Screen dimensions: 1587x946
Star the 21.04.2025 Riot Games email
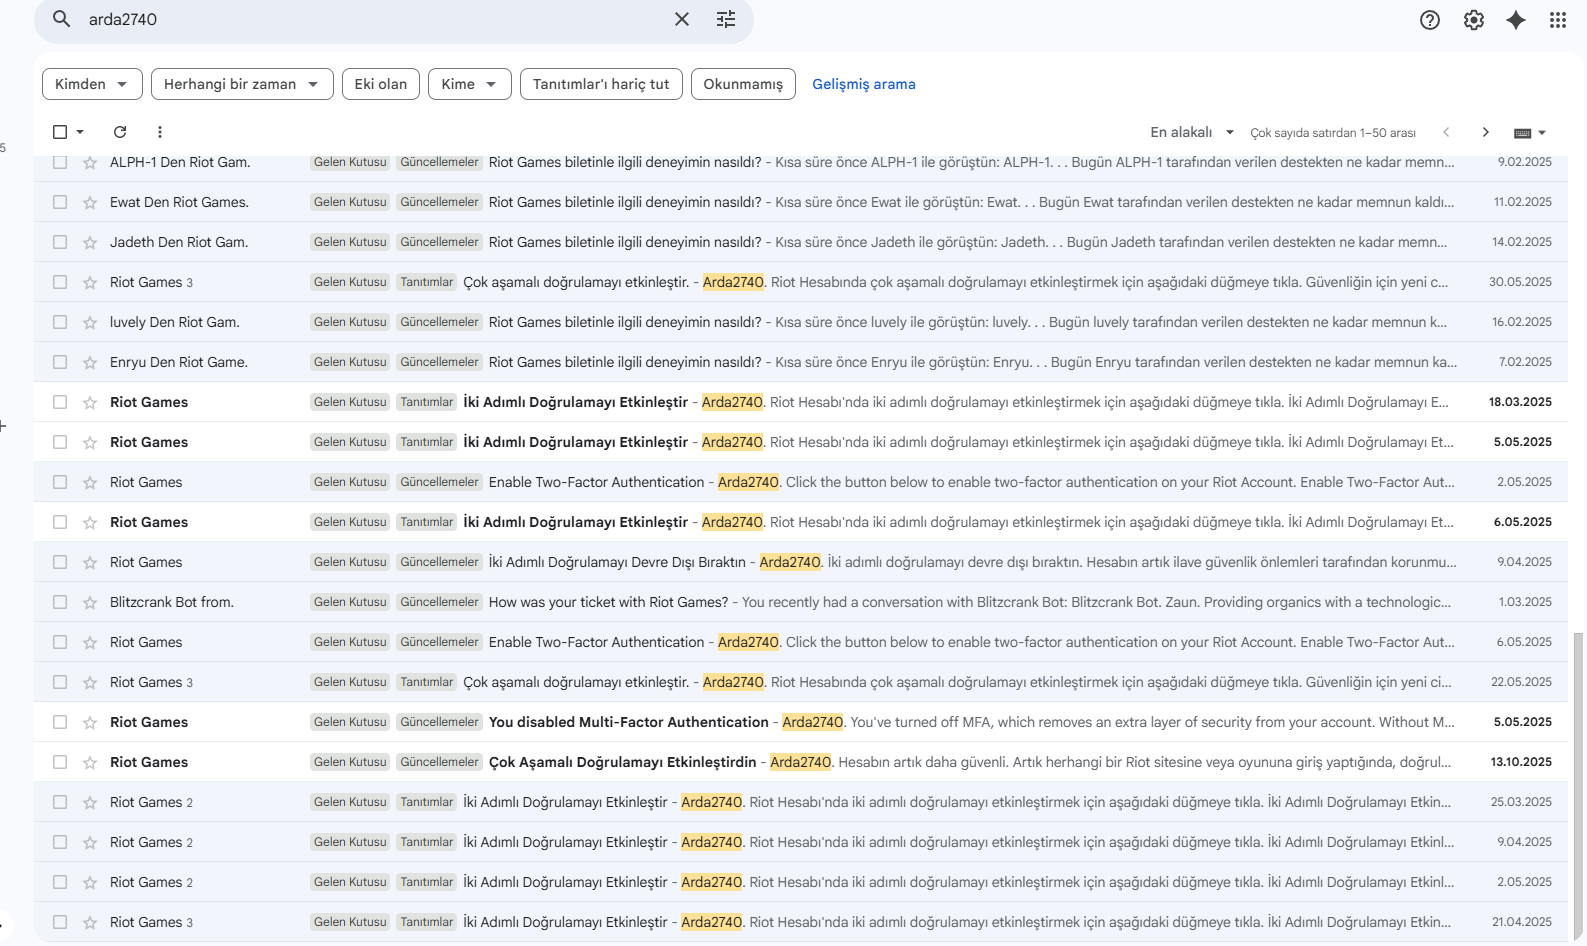point(90,922)
